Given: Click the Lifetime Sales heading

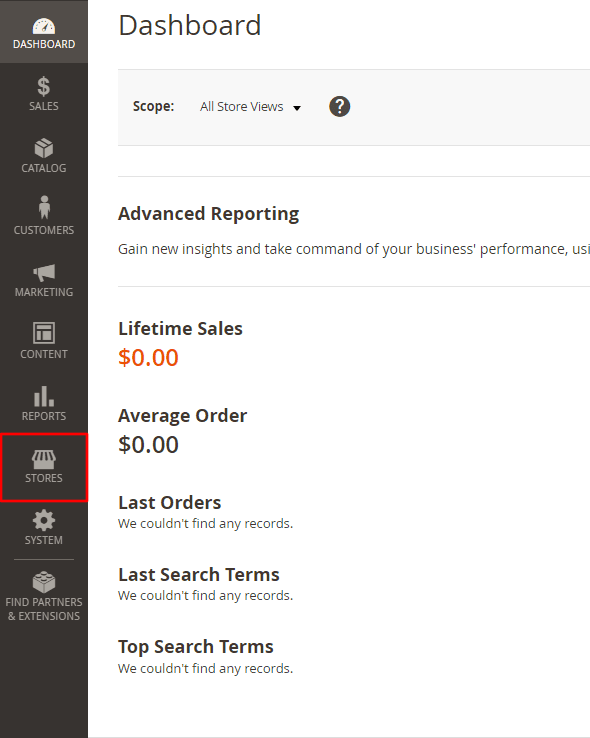Looking at the screenshot, I should [180, 329].
